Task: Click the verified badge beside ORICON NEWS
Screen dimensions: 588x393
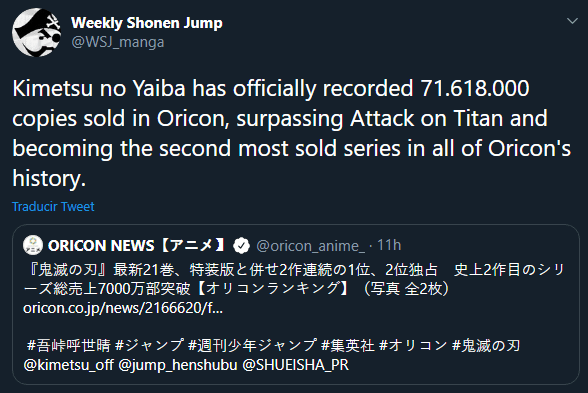Action: (241, 246)
